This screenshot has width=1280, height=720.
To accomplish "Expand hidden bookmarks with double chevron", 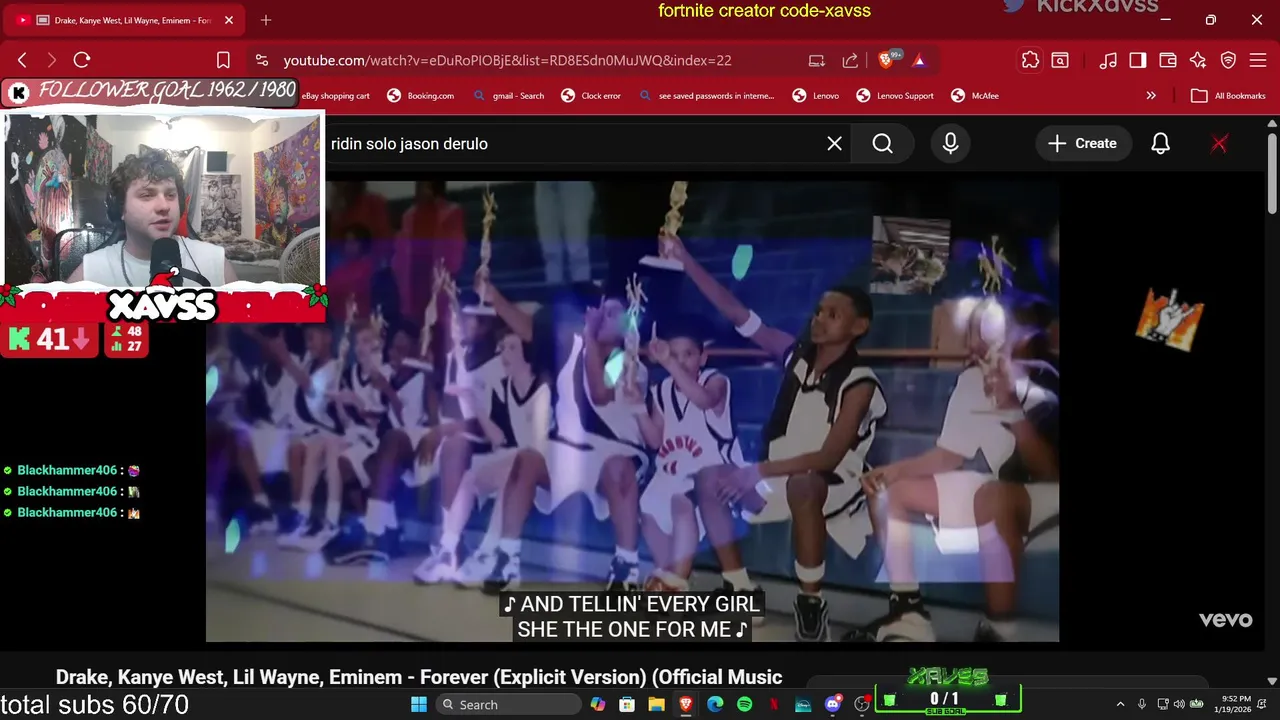I will tap(1151, 96).
